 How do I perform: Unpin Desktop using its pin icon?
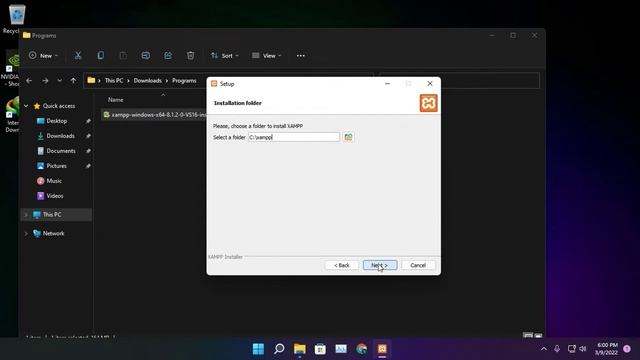pyautogui.click(x=88, y=121)
